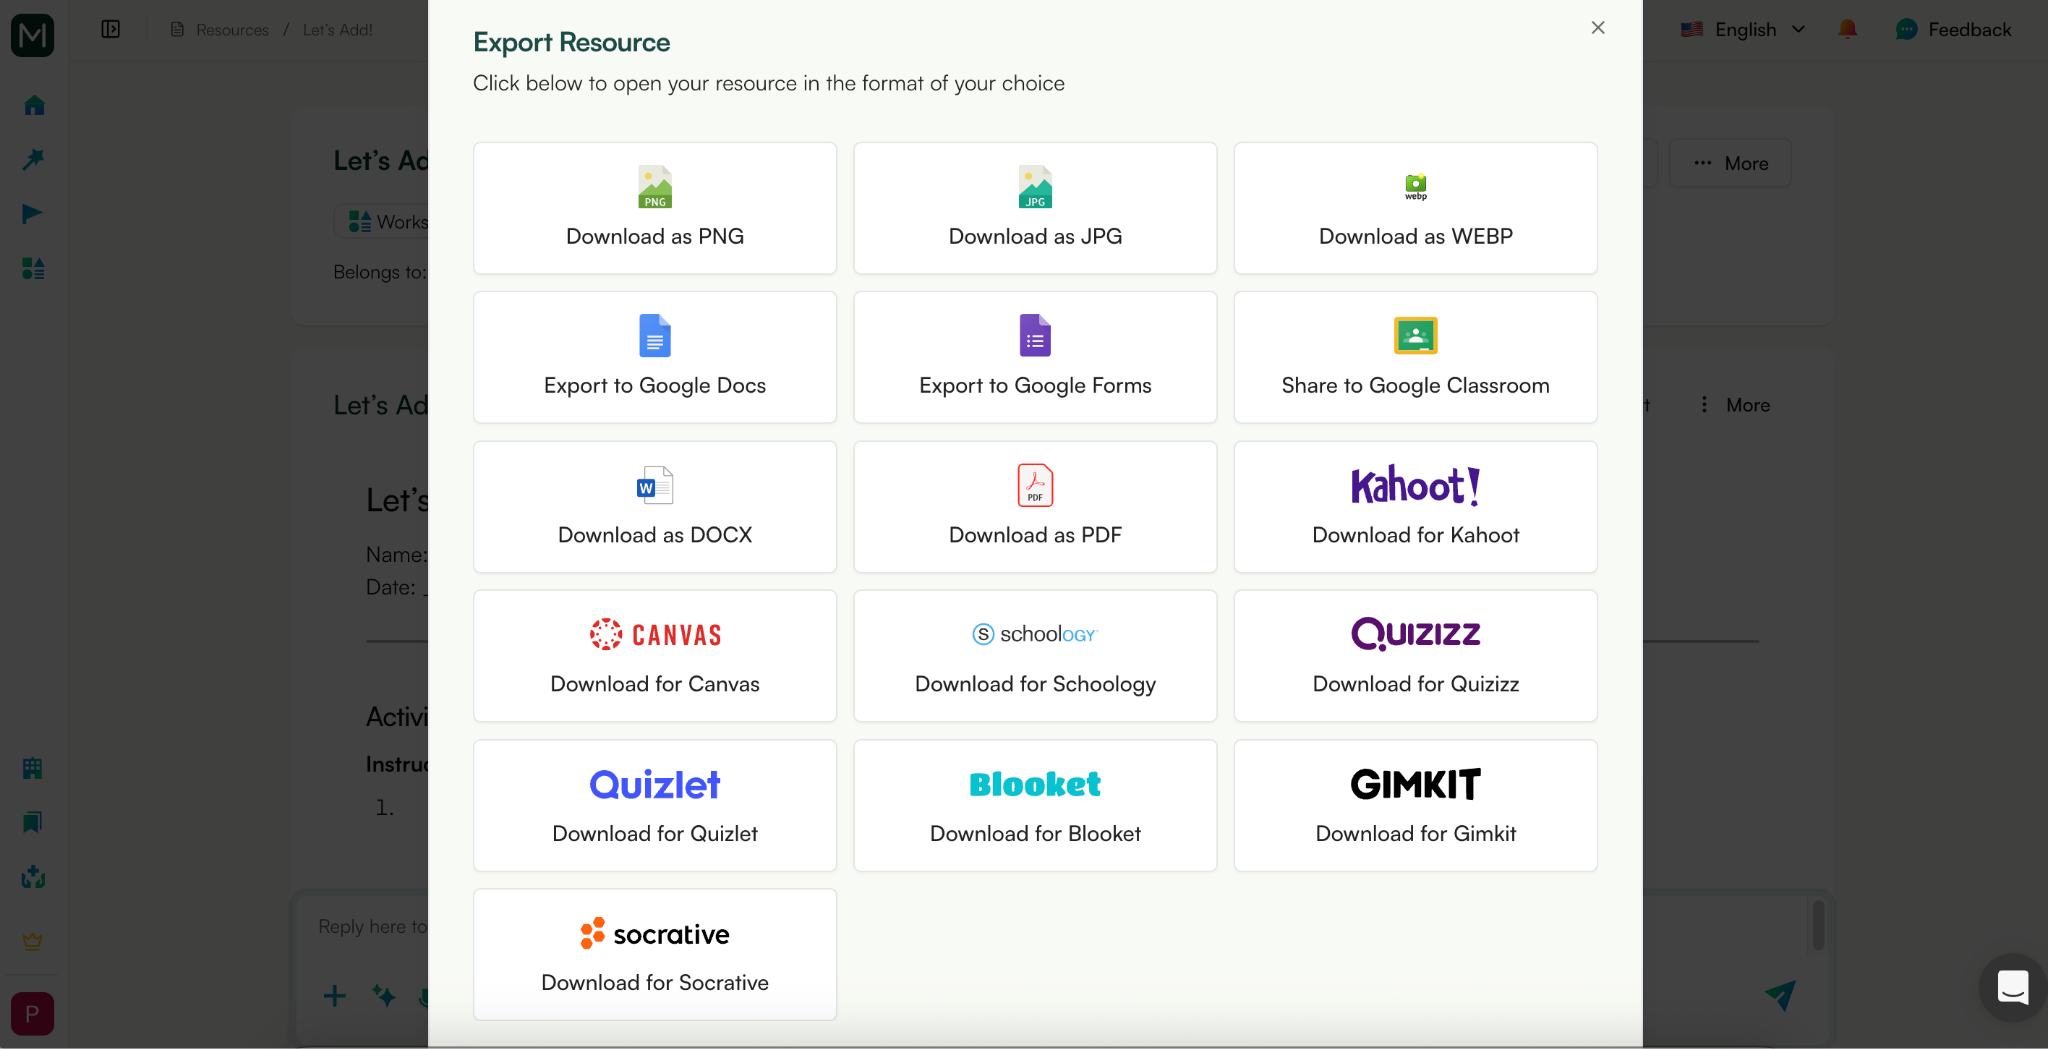Send the reply with paper plane icon
Screen dimensions: 2048x1049
pos(1780,994)
